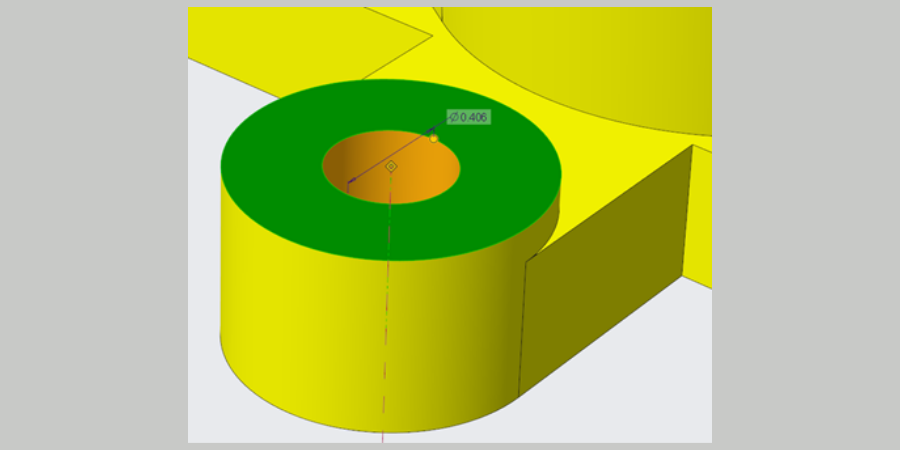Click the dashed red axis line below the boss
The image size is (900, 450).
[385, 400]
